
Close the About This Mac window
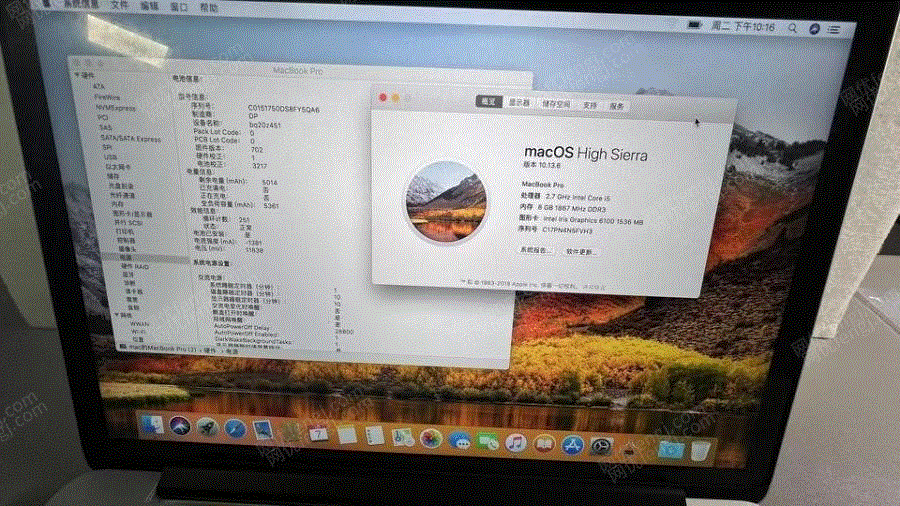(383, 98)
